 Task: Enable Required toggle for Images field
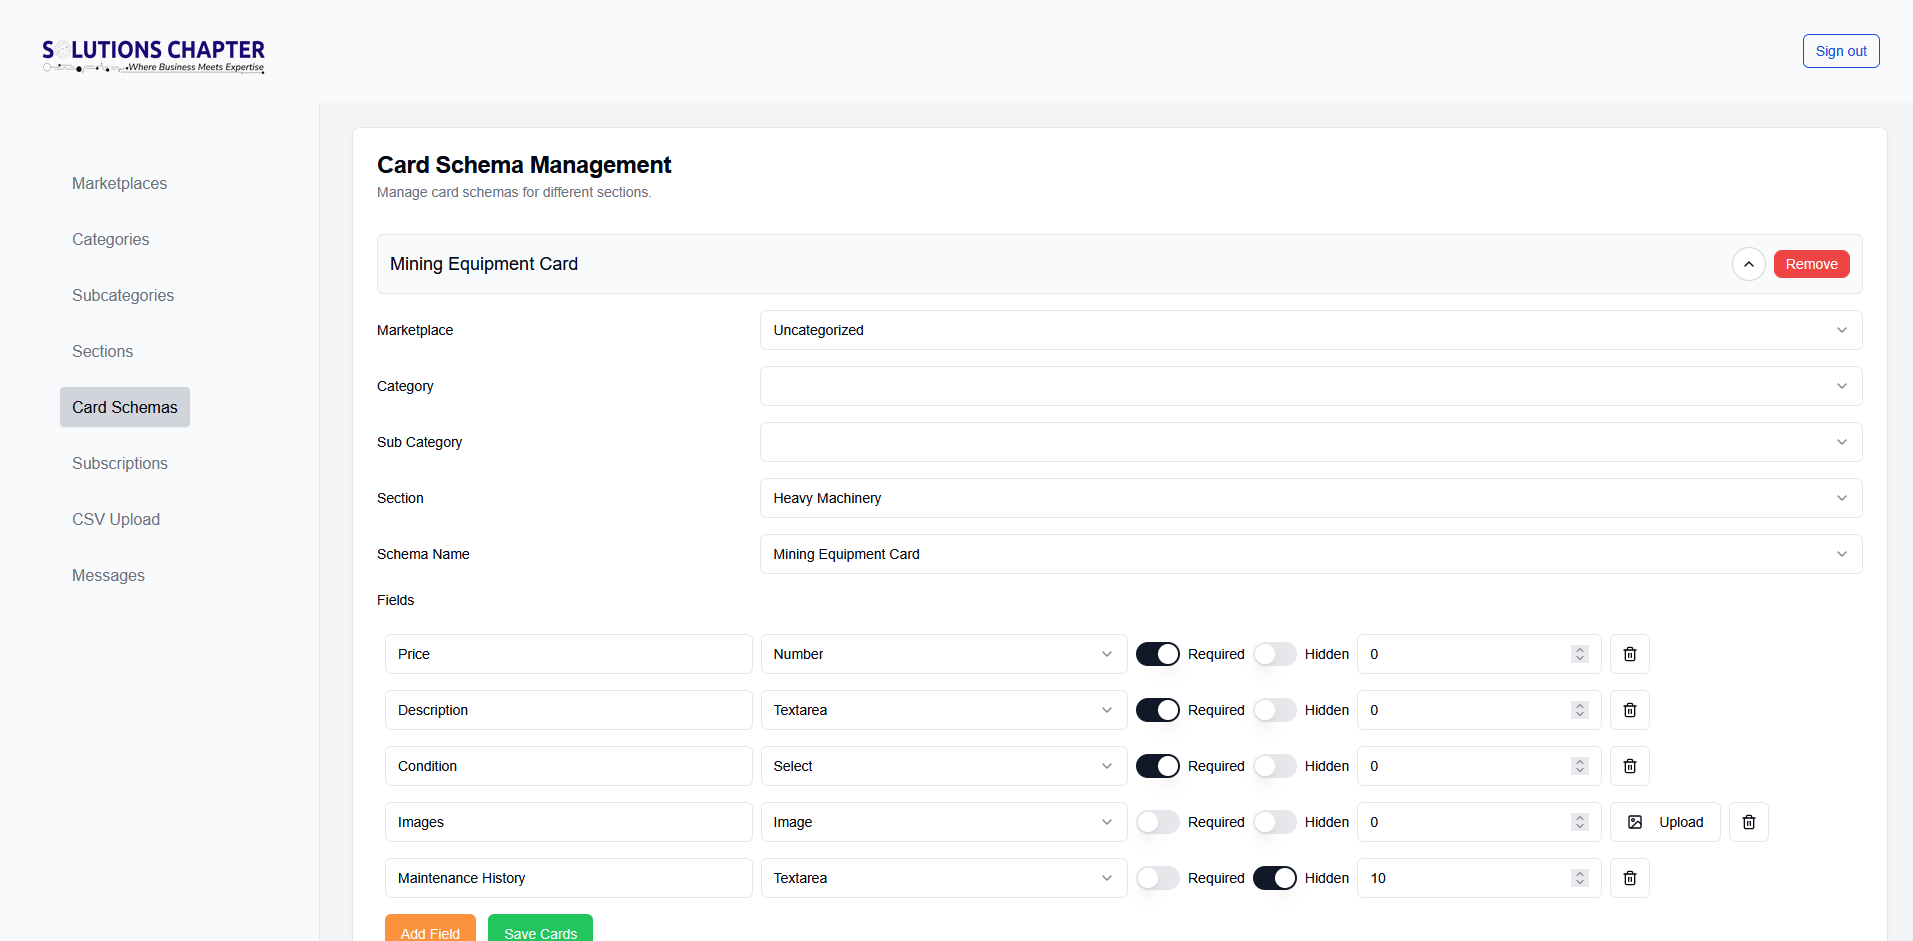(1157, 822)
